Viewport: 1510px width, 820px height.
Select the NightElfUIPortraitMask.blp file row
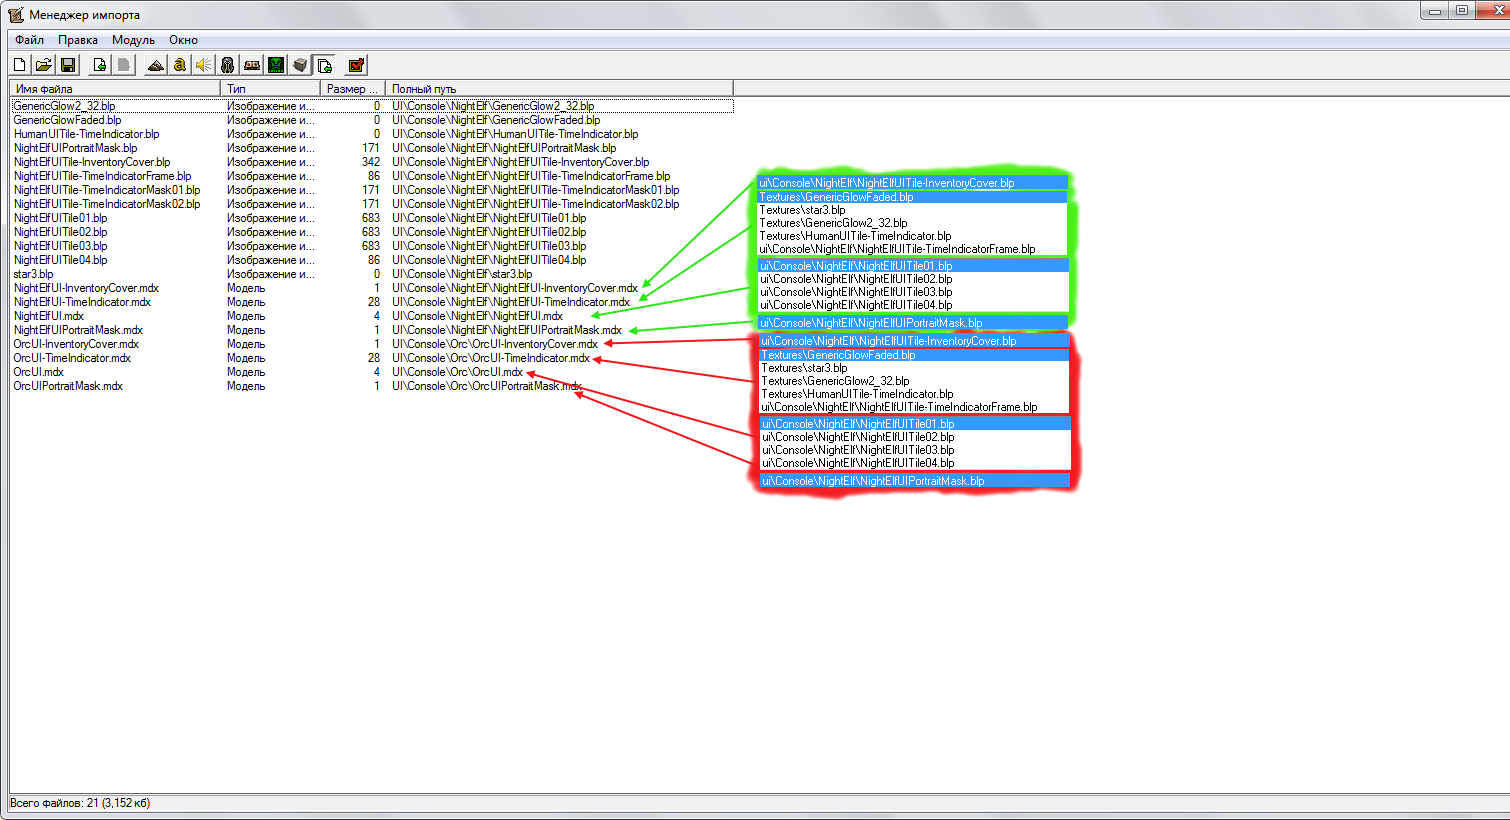[372, 148]
